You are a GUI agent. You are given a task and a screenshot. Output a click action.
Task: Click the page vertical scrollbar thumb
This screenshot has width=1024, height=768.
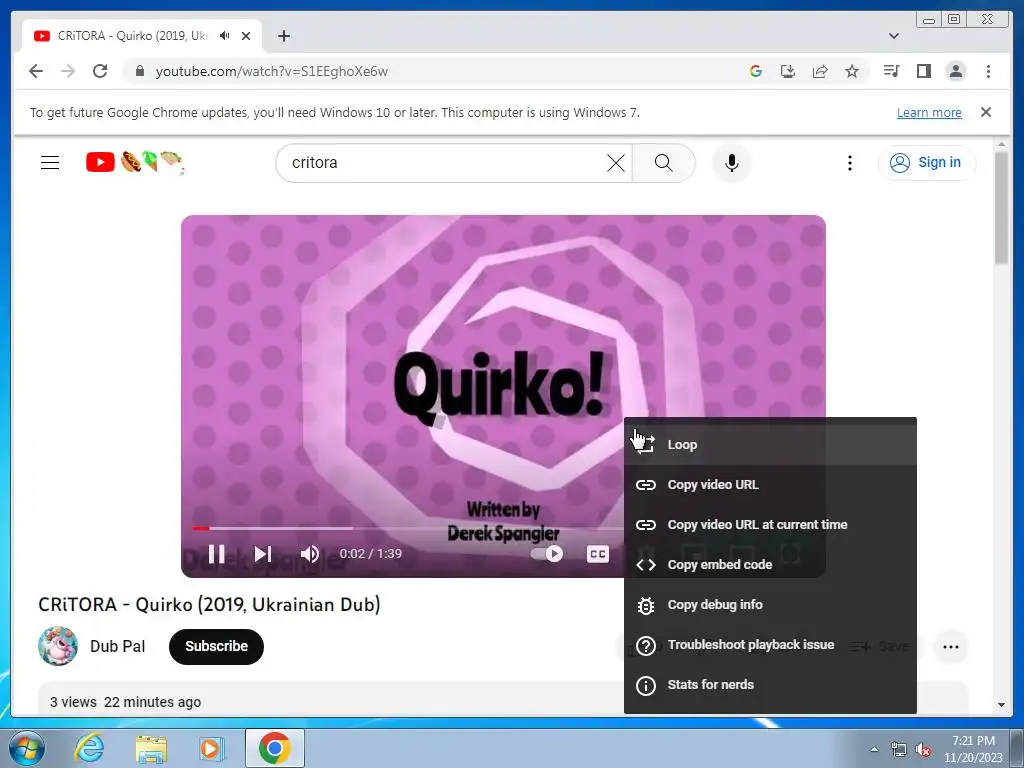tap(1001, 208)
